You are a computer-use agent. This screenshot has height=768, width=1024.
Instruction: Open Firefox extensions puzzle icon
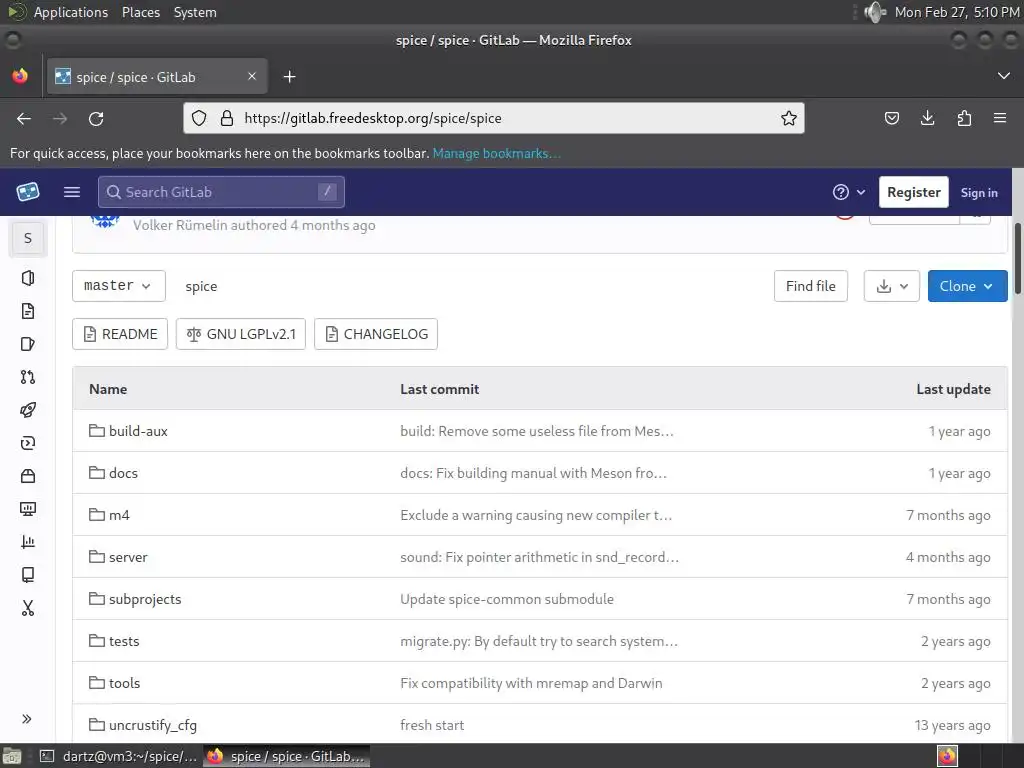pos(964,118)
